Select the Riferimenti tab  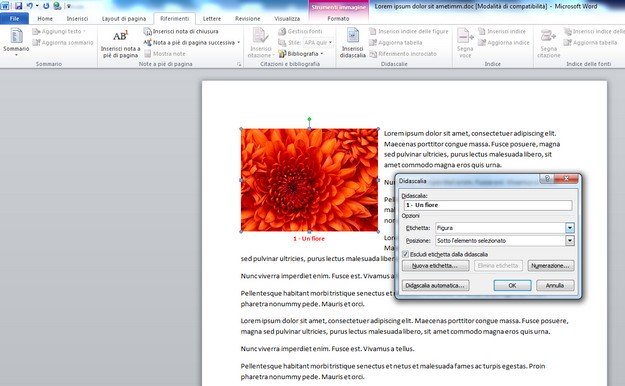[x=175, y=18]
